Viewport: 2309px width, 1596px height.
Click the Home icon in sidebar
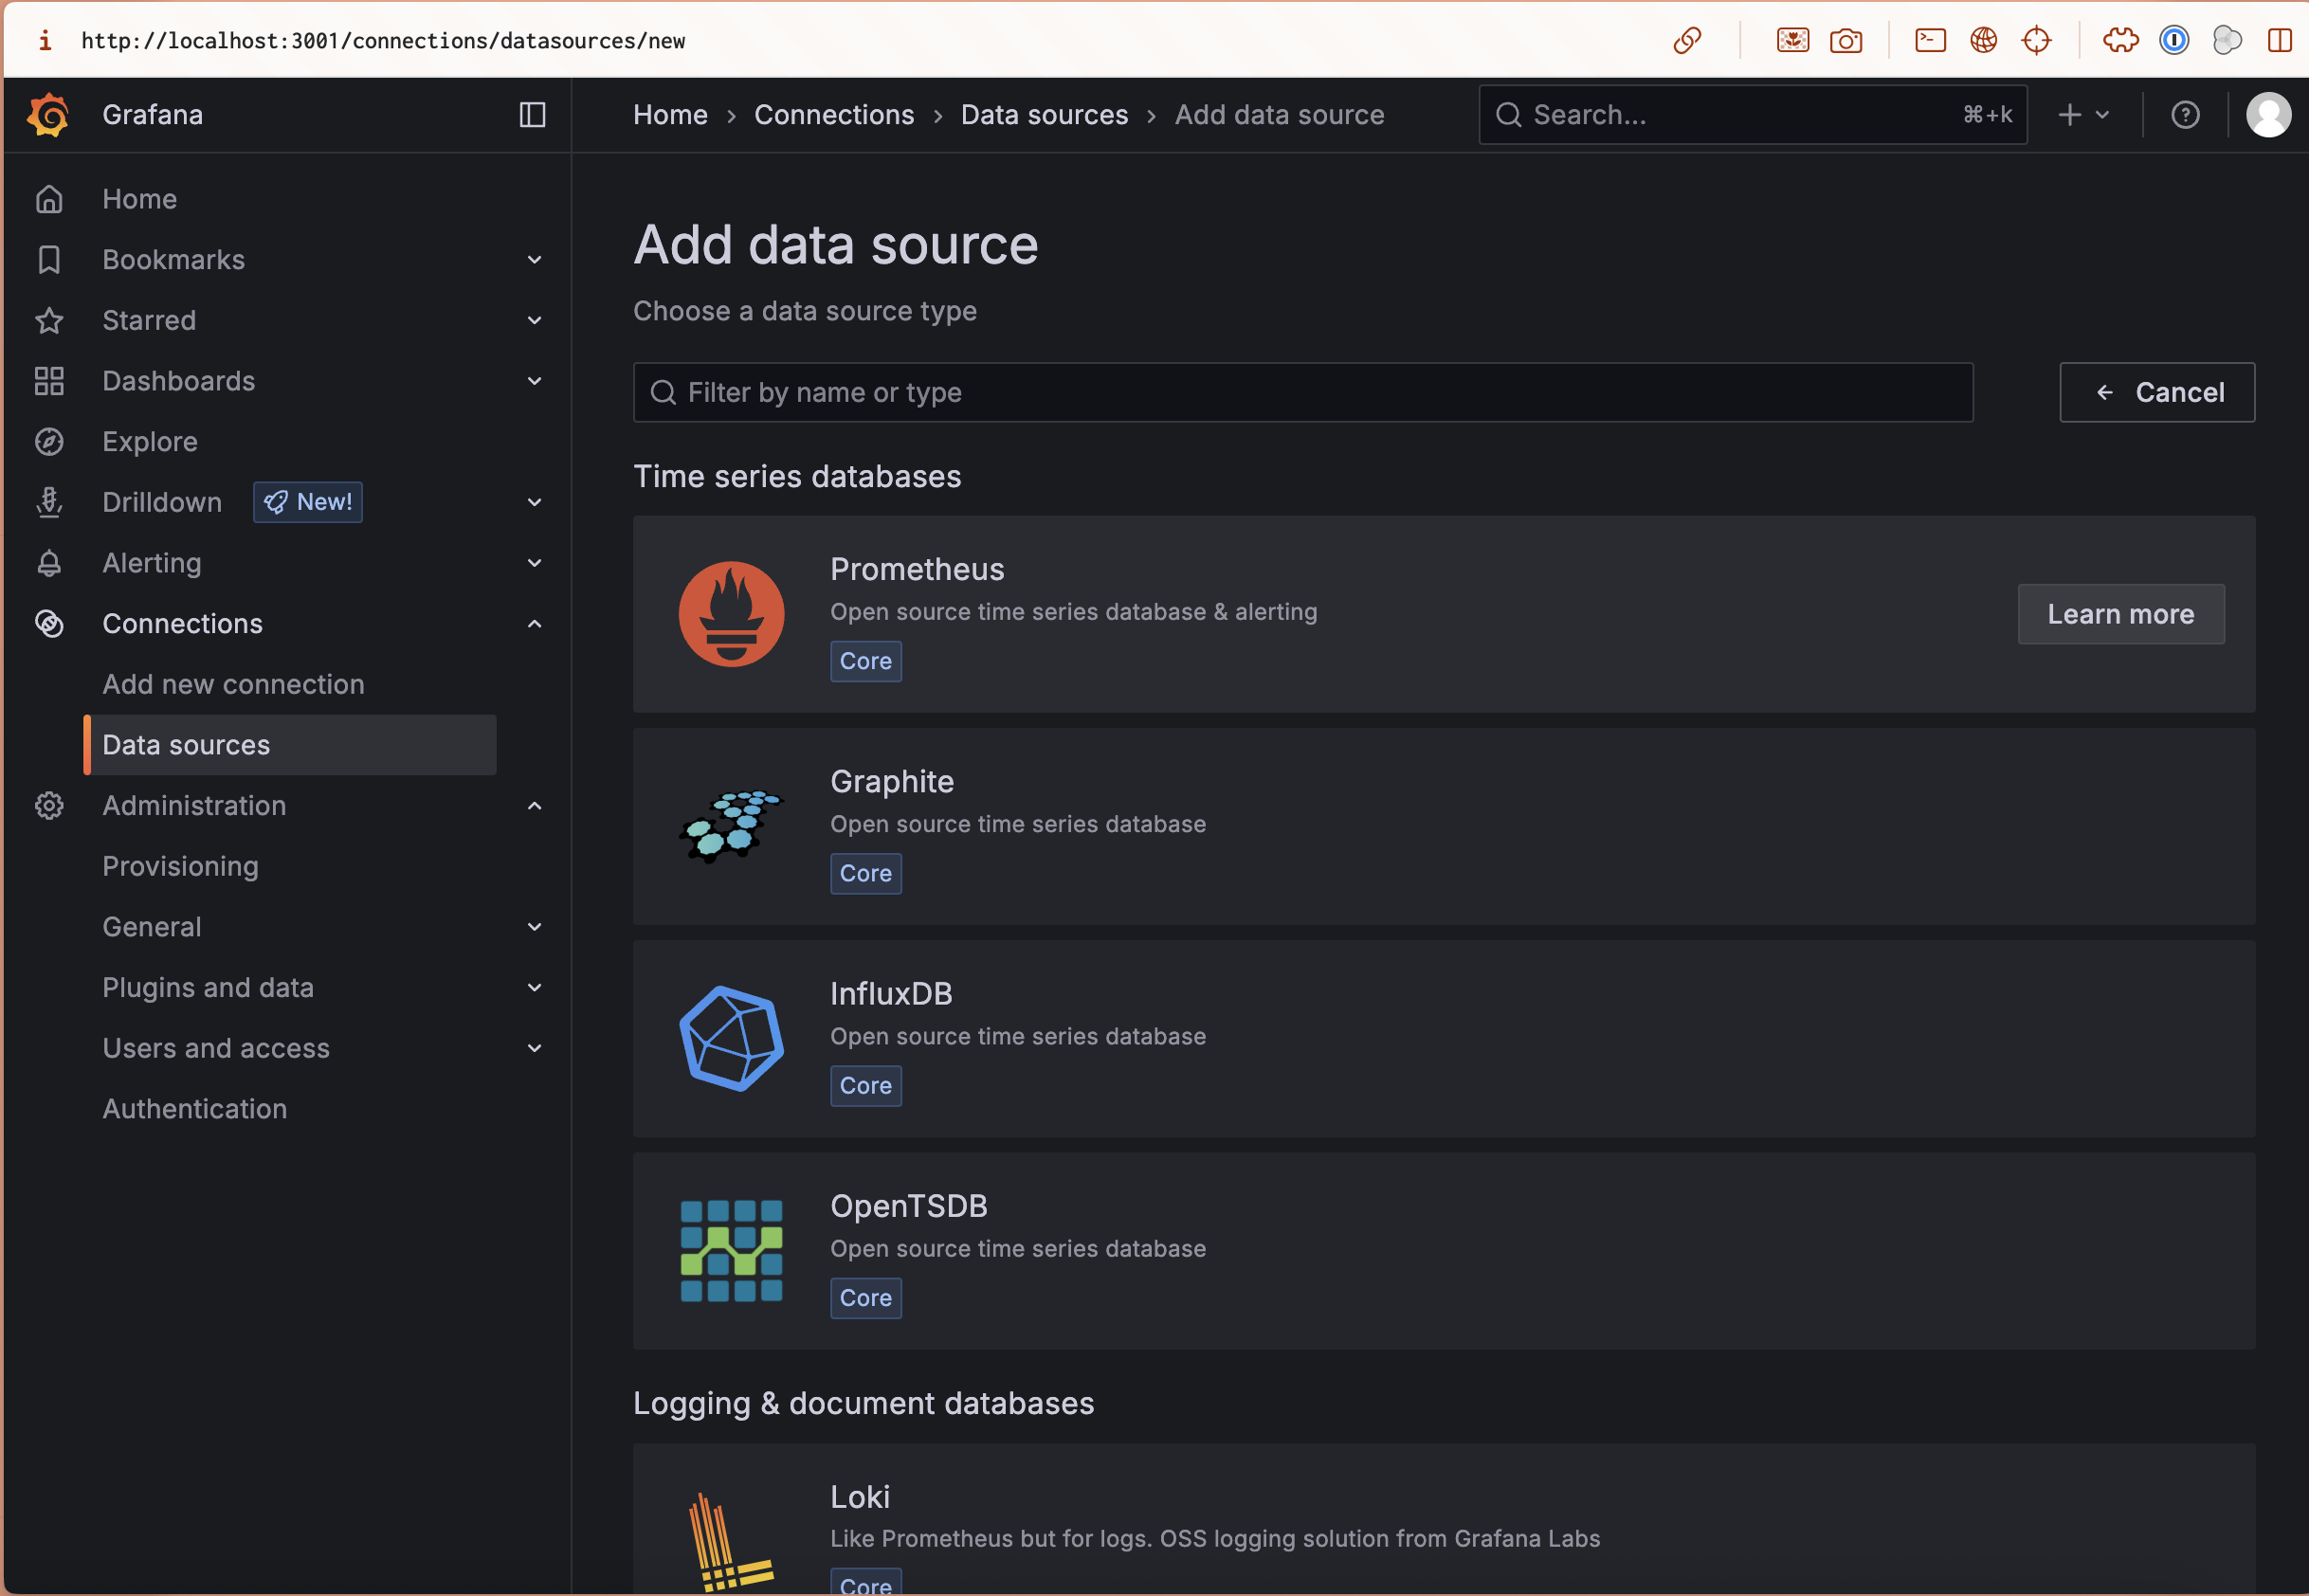point(49,199)
